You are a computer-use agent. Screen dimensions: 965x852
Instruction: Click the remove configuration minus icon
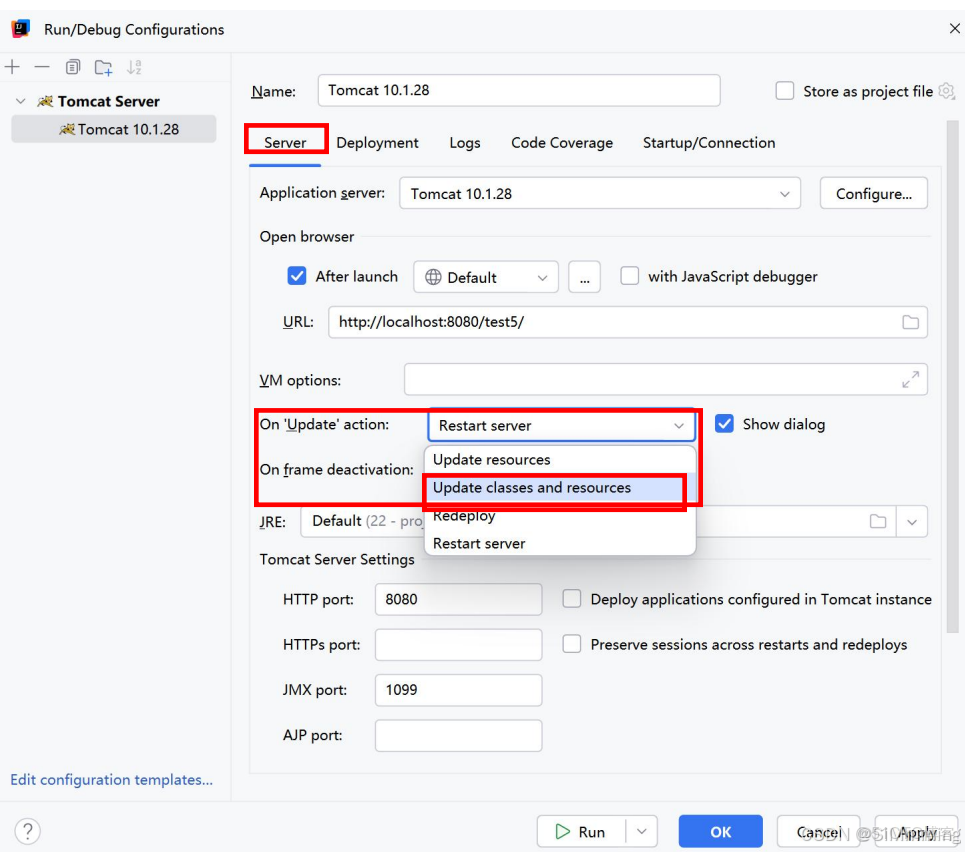coord(42,67)
